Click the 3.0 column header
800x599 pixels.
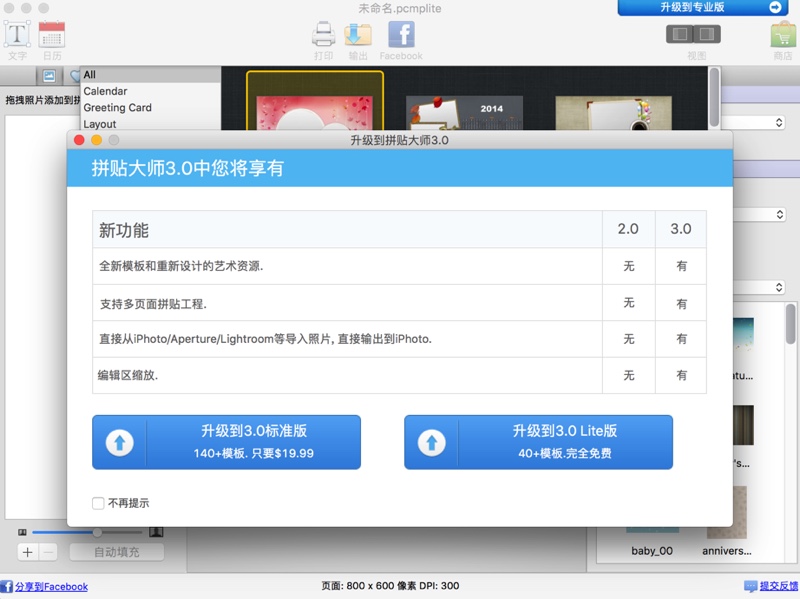tap(681, 229)
